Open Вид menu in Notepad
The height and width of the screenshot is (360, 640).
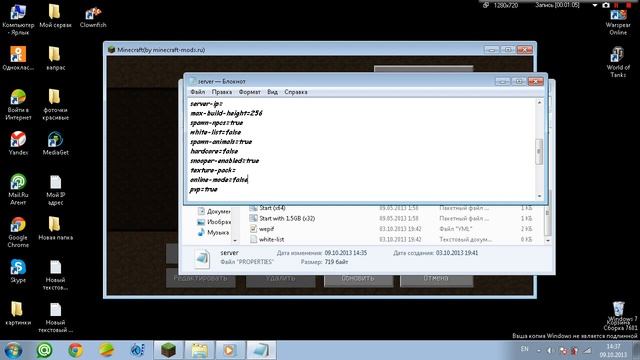click(x=272, y=92)
